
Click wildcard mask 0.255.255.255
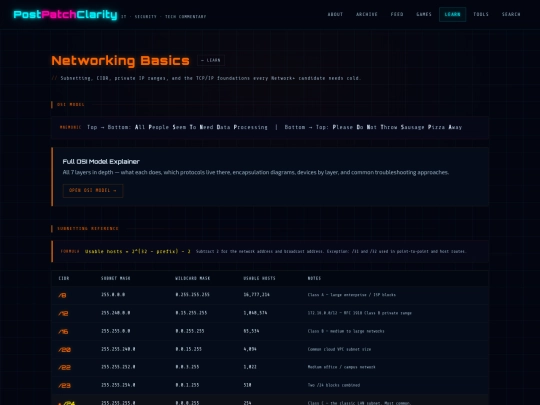[193, 295]
